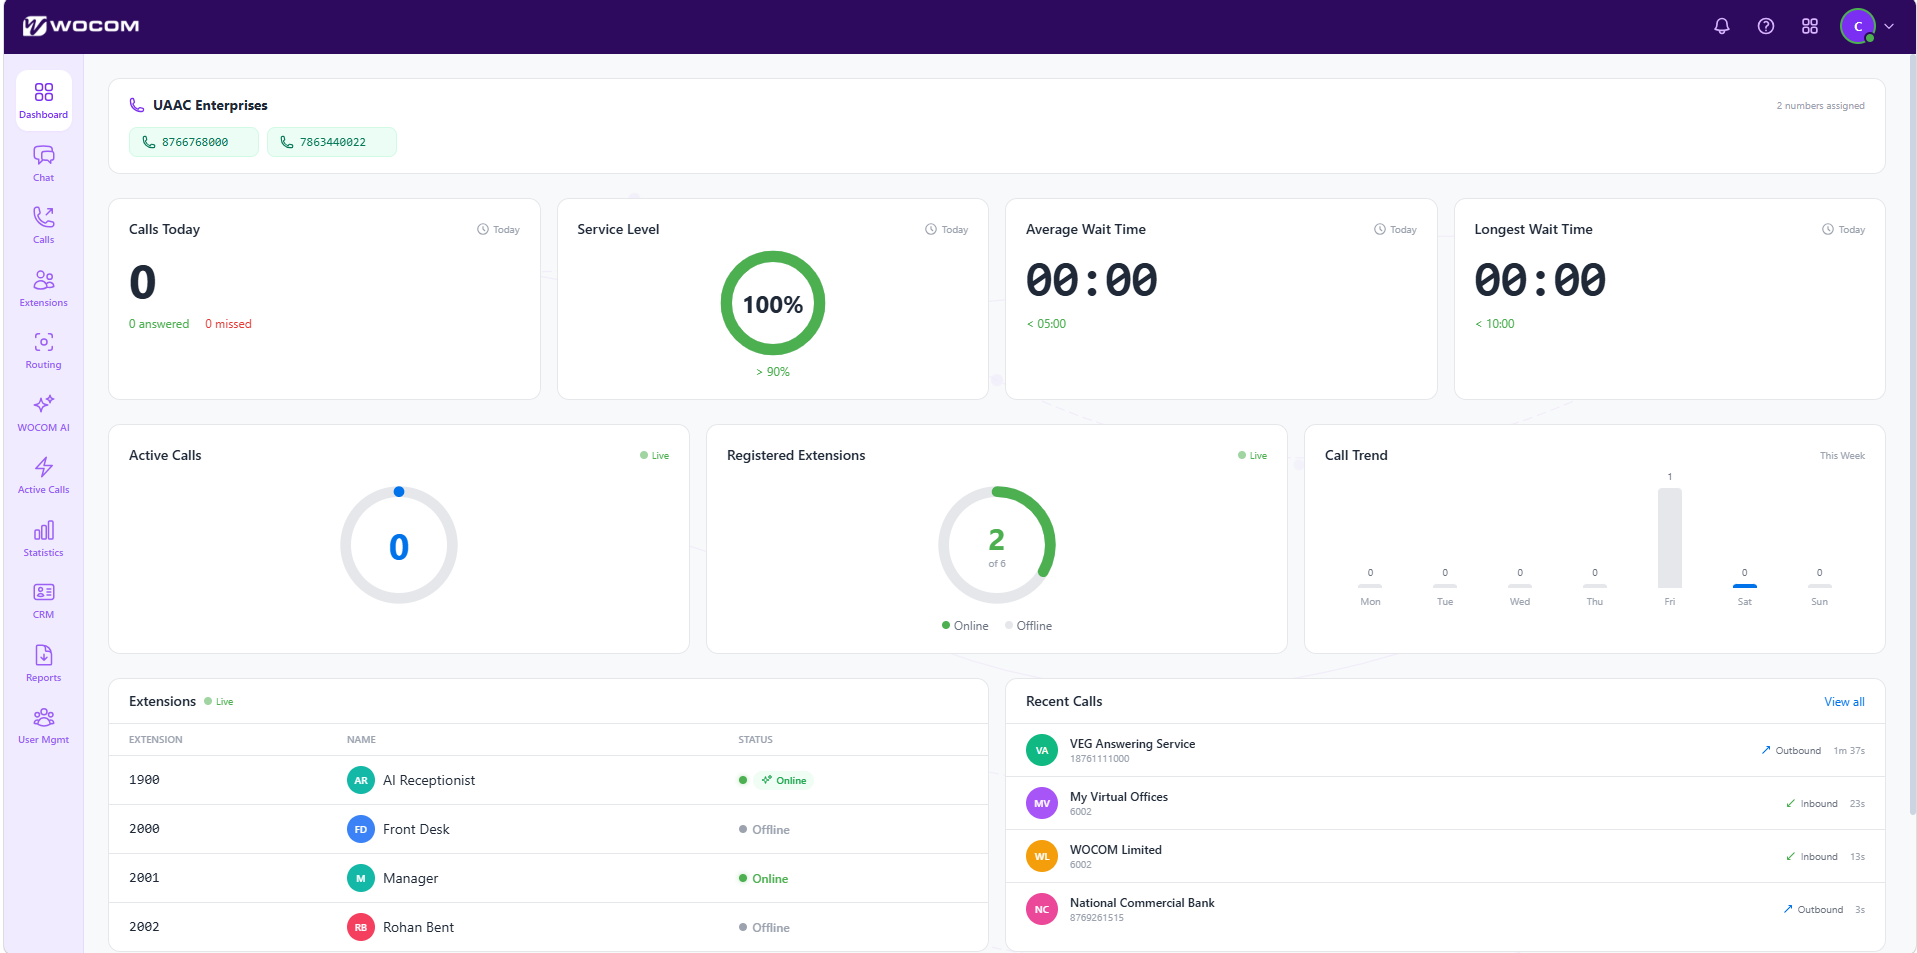Open CRM from the sidebar
This screenshot has height=953, width=1917.
click(x=43, y=600)
